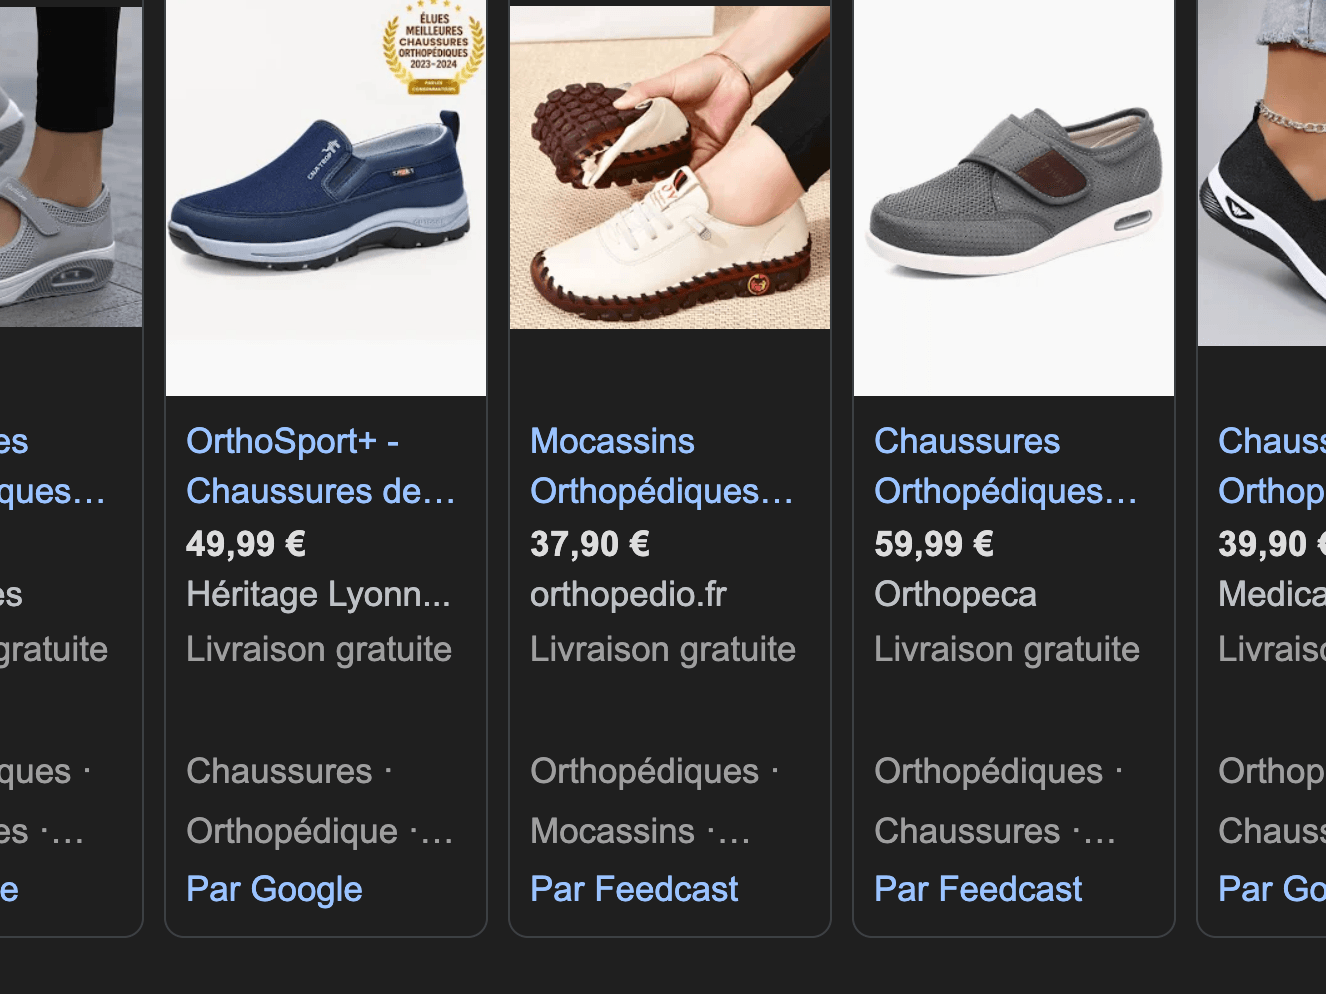This screenshot has width=1326, height=994.
Task: Click the 37,90 € price
Action: coord(590,544)
